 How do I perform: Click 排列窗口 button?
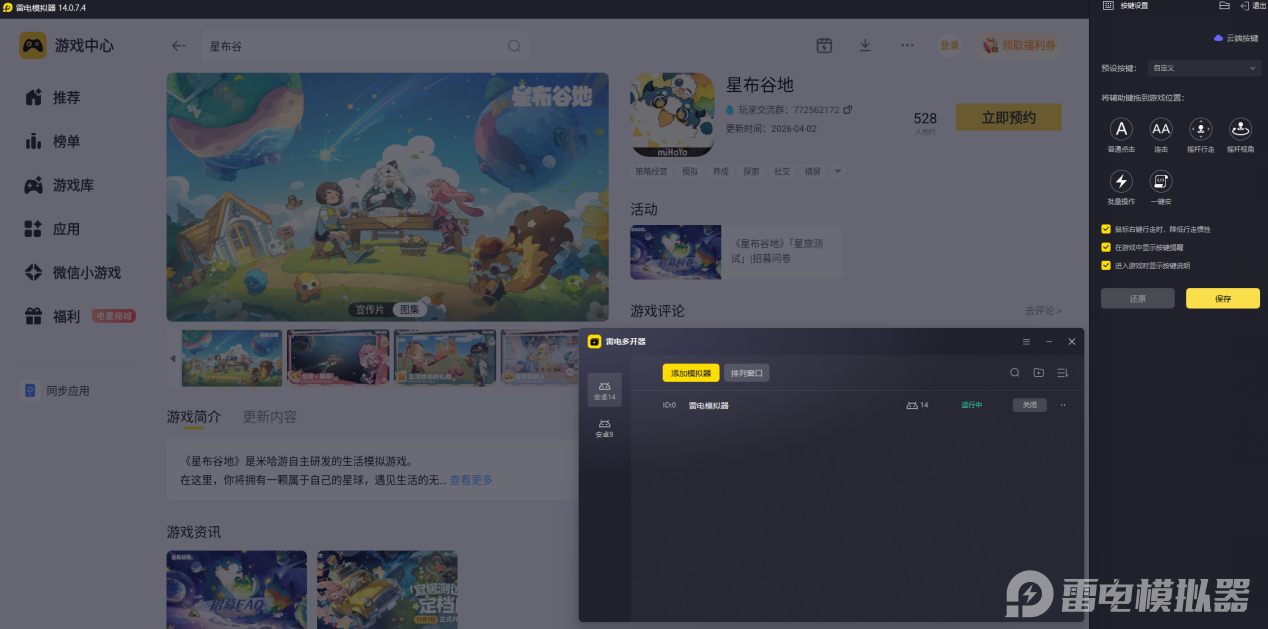pos(747,373)
